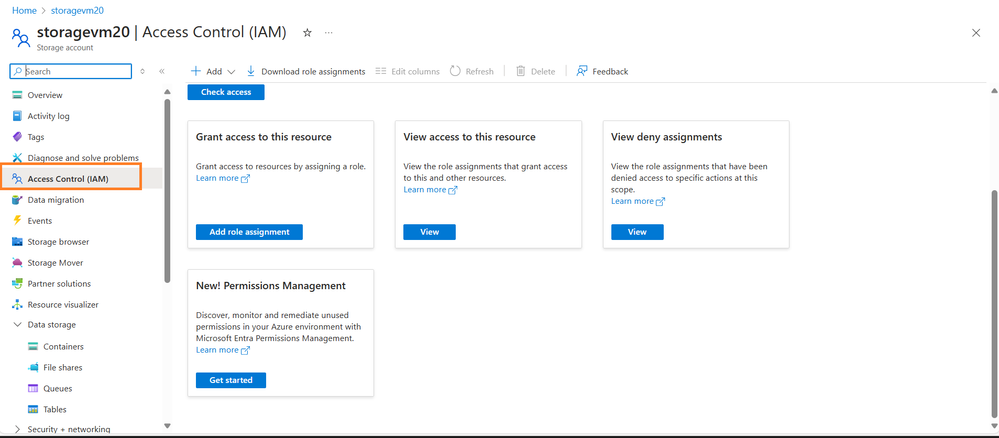Image resolution: width=999 pixels, height=438 pixels.
Task: Open Diagnose and solve problems wrench icon
Action: coord(17,157)
